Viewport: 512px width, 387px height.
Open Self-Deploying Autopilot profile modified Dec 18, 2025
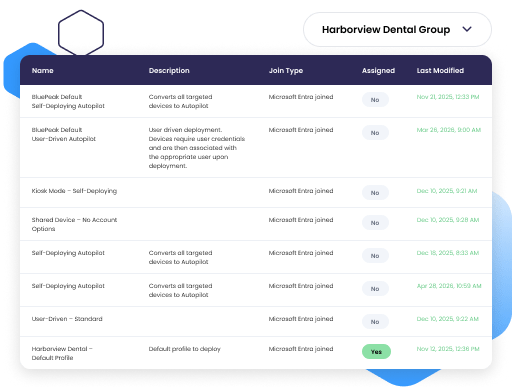(x=68, y=253)
